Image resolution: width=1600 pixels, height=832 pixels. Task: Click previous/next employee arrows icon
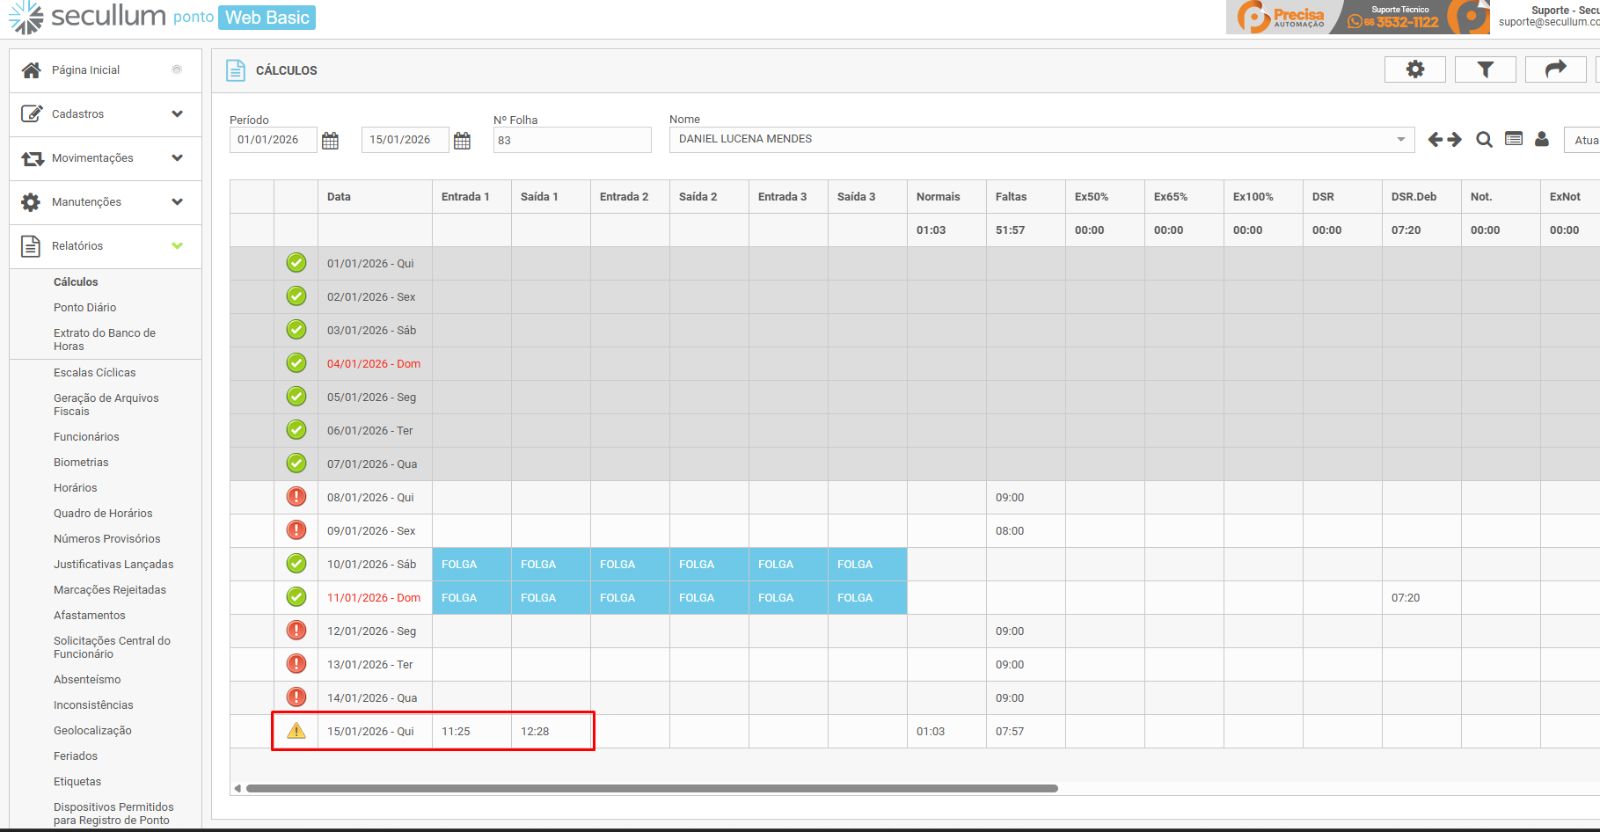(1444, 140)
